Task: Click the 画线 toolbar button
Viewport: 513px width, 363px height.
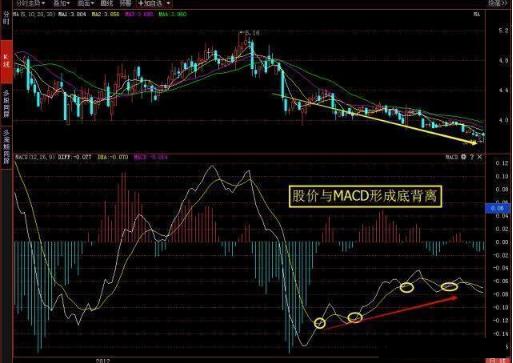Action: (x=106, y=3)
